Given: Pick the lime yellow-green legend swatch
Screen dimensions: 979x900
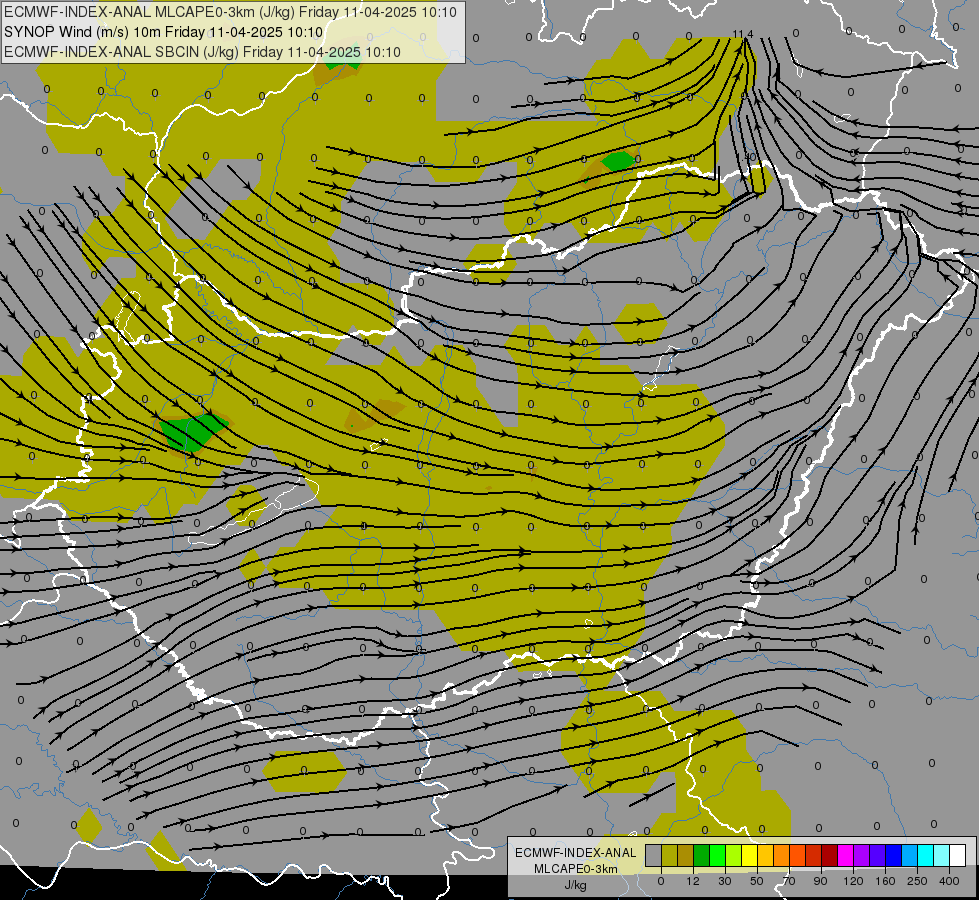Looking at the screenshot, I should tap(734, 856).
